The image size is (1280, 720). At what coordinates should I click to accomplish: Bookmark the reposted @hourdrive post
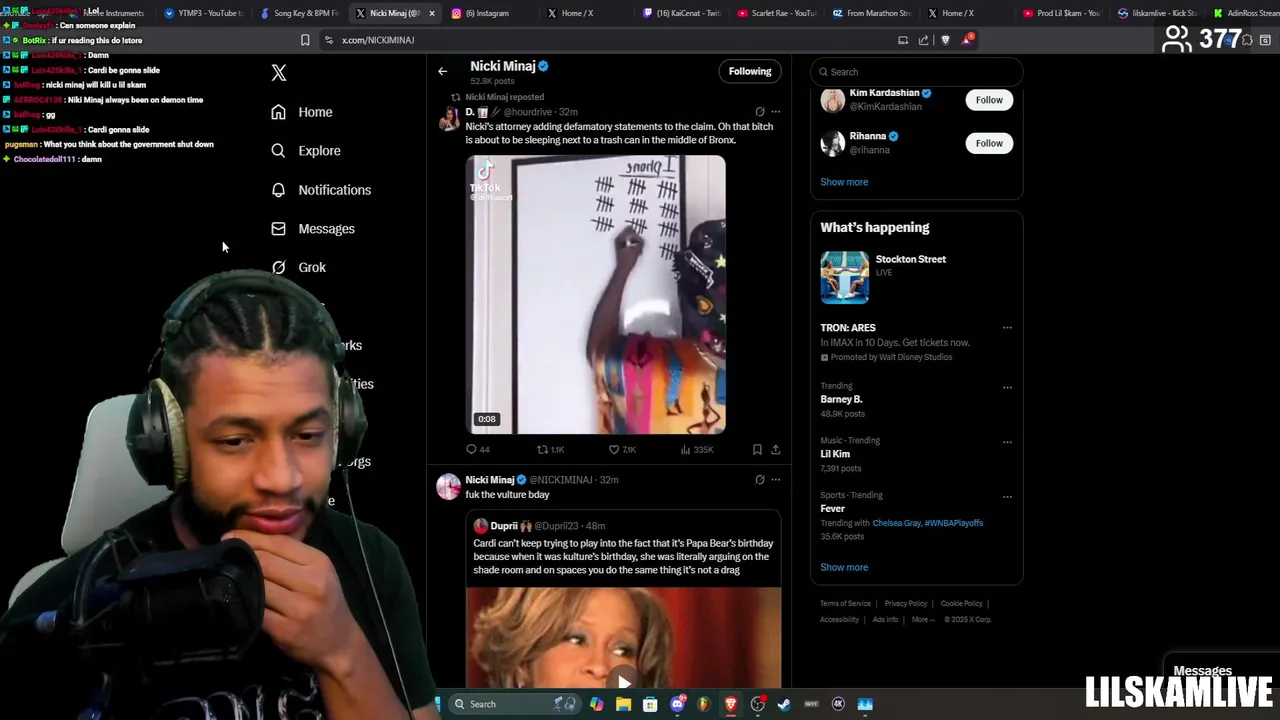[x=757, y=450]
